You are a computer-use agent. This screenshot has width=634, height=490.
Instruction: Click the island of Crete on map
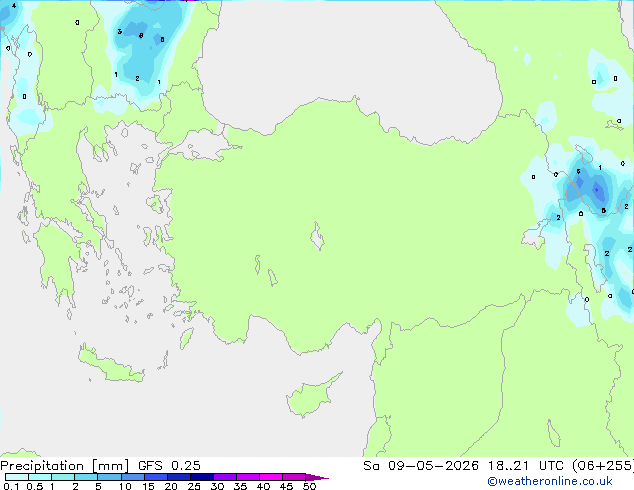click(111, 366)
